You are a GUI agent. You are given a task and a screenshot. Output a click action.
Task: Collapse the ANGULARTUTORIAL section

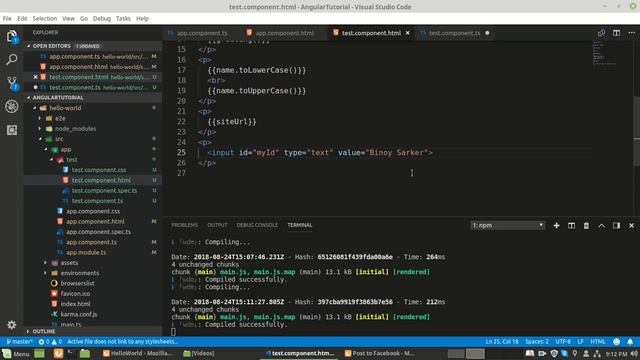point(29,98)
